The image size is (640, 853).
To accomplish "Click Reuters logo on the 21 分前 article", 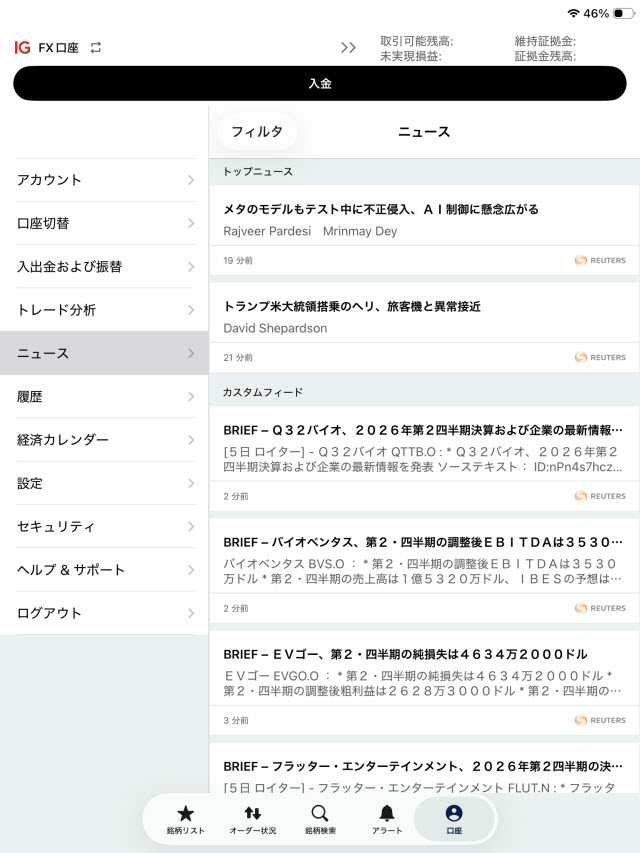I will [600, 357].
